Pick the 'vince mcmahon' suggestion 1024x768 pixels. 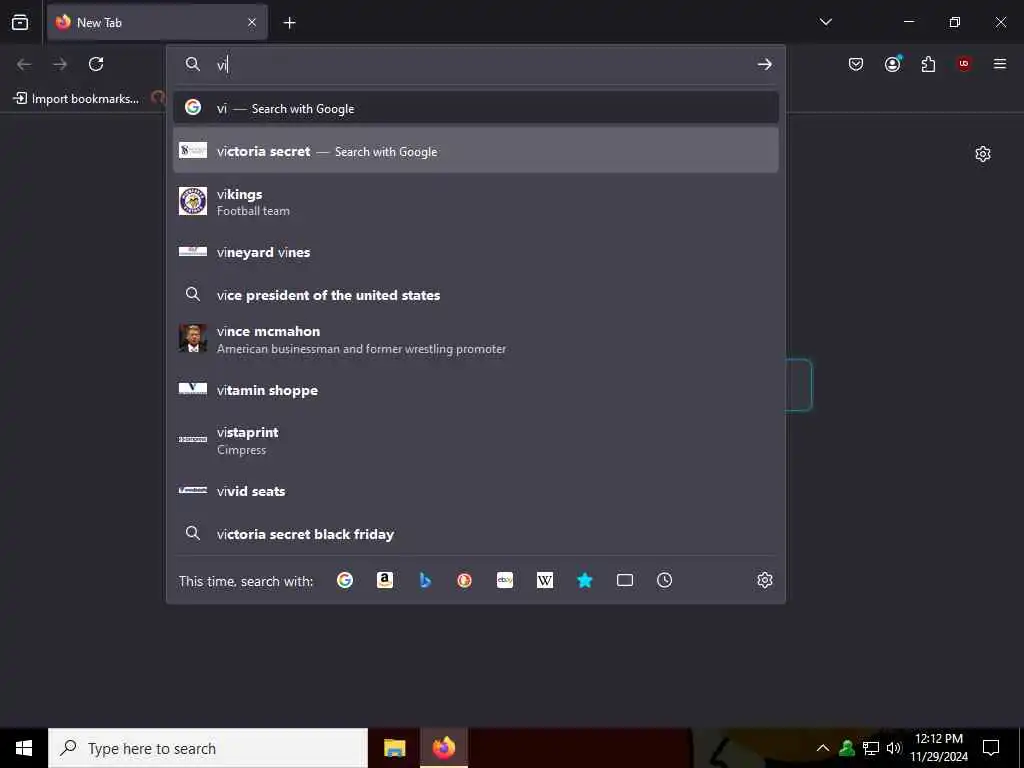(475, 340)
